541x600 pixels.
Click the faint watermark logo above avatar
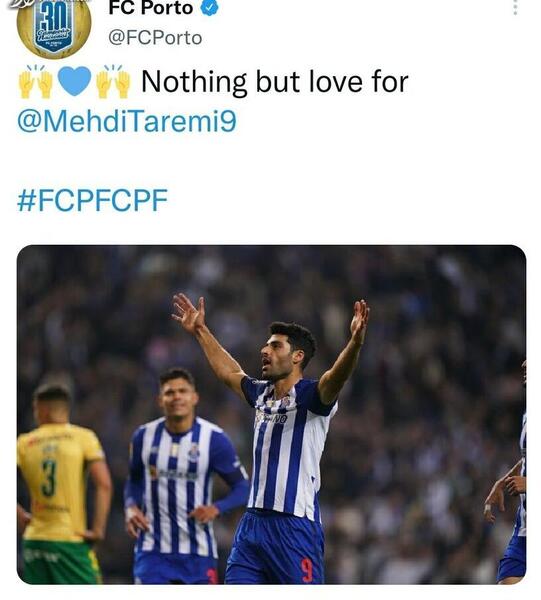(17, 4)
